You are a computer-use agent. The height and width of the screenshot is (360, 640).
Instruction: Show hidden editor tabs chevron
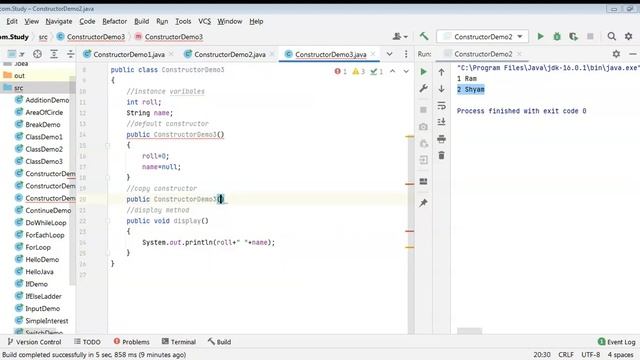389,54
